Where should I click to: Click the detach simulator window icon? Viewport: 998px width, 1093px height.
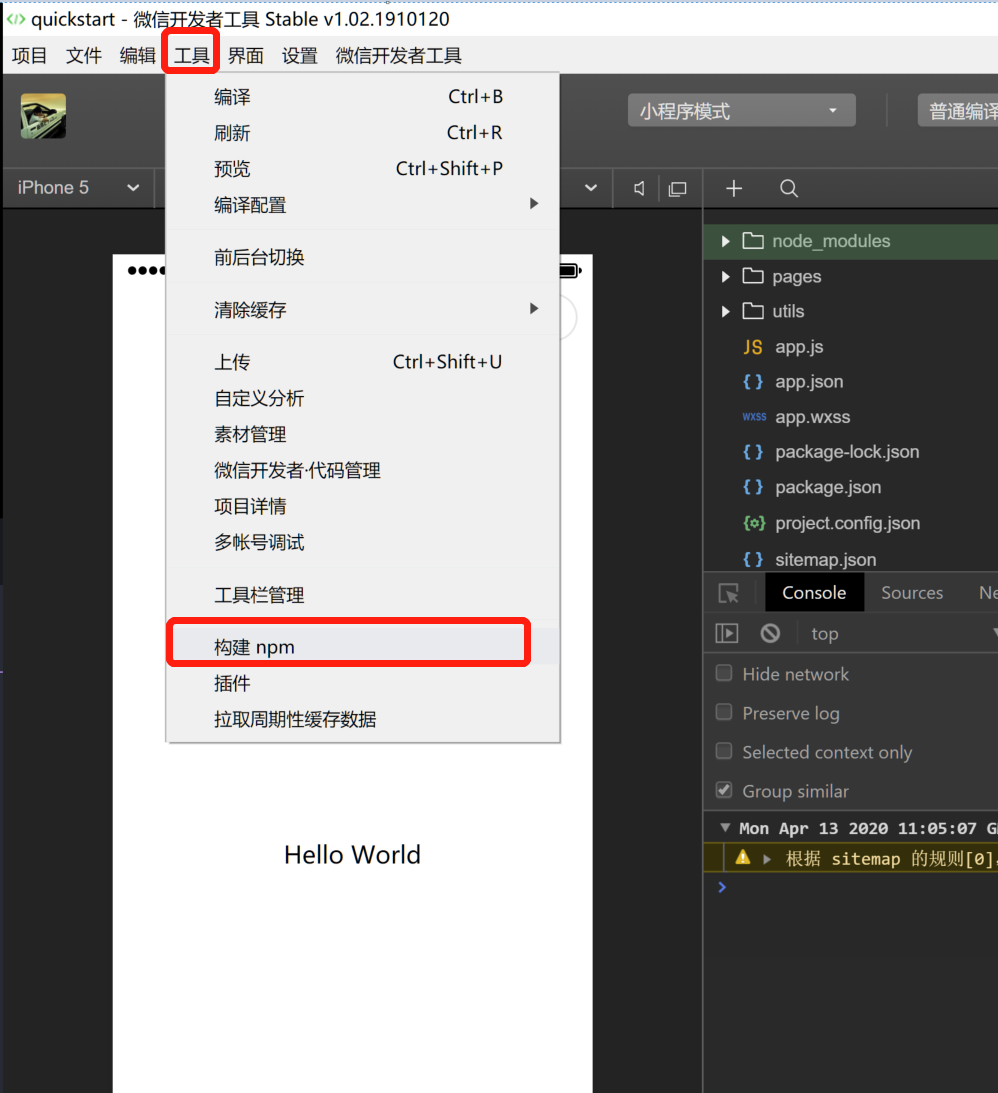(x=677, y=189)
